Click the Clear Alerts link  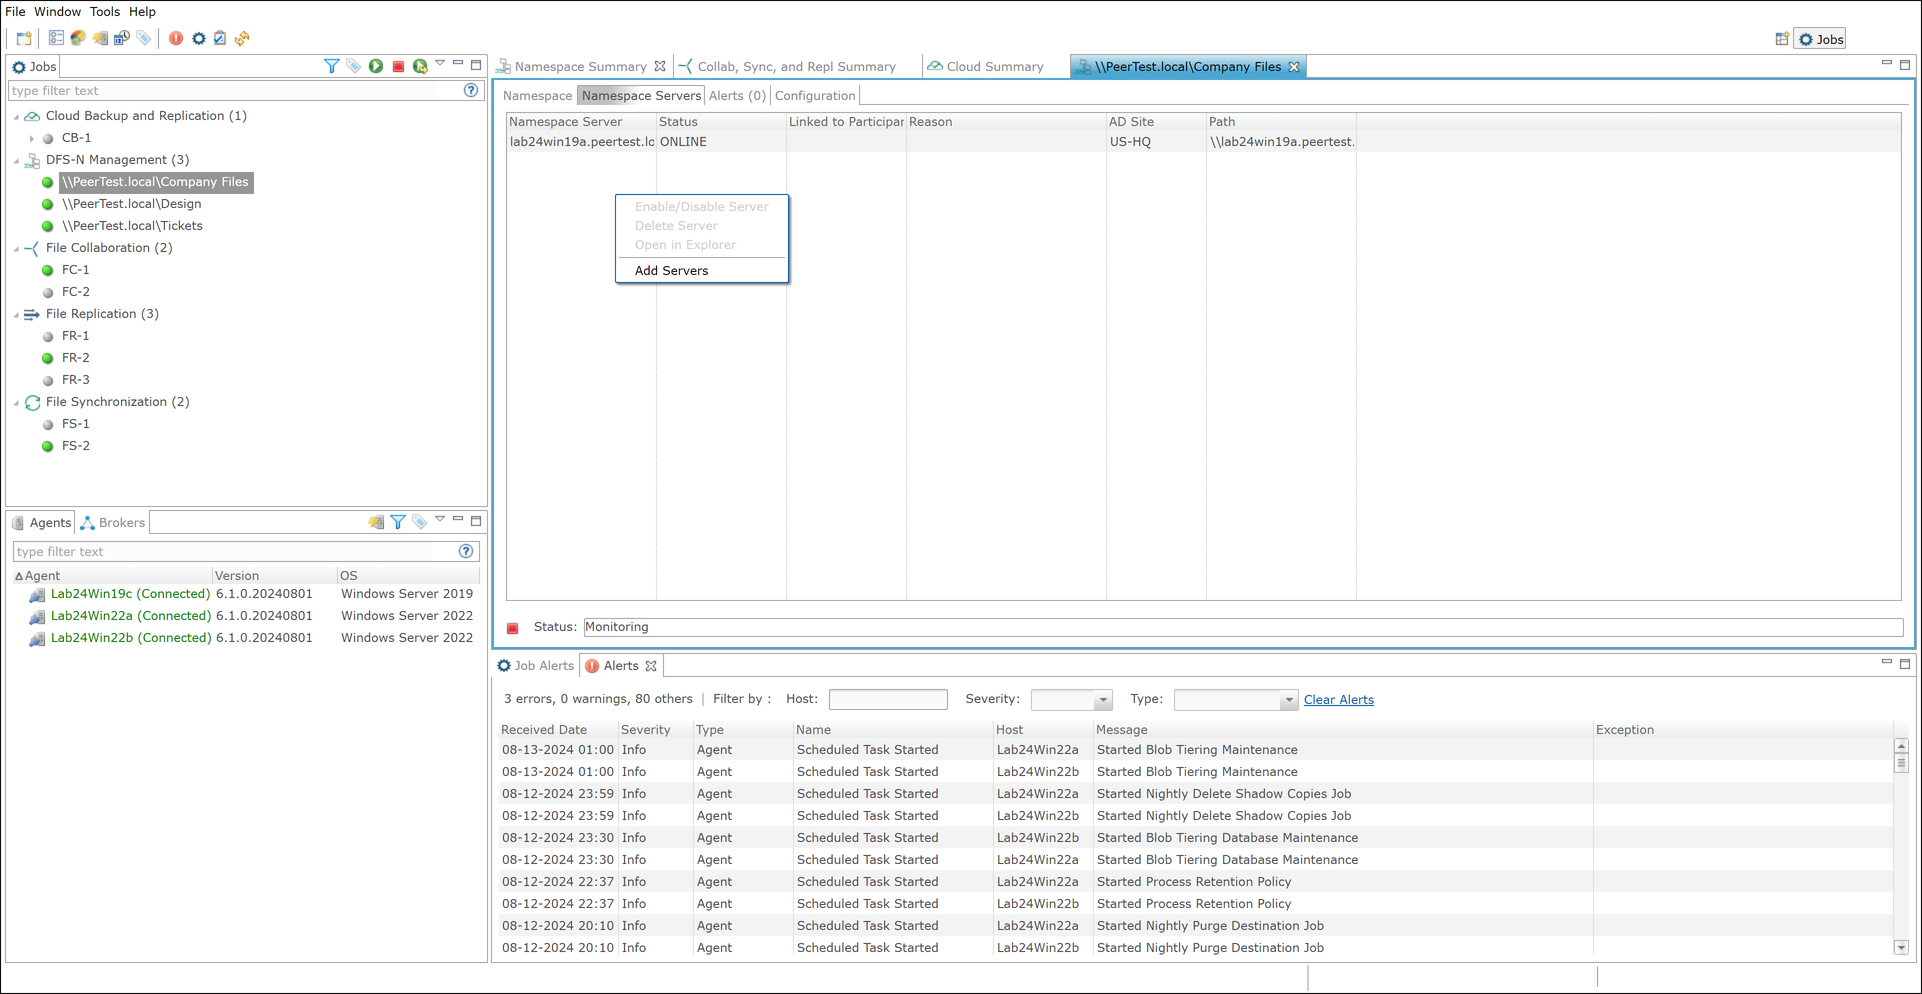(1338, 700)
